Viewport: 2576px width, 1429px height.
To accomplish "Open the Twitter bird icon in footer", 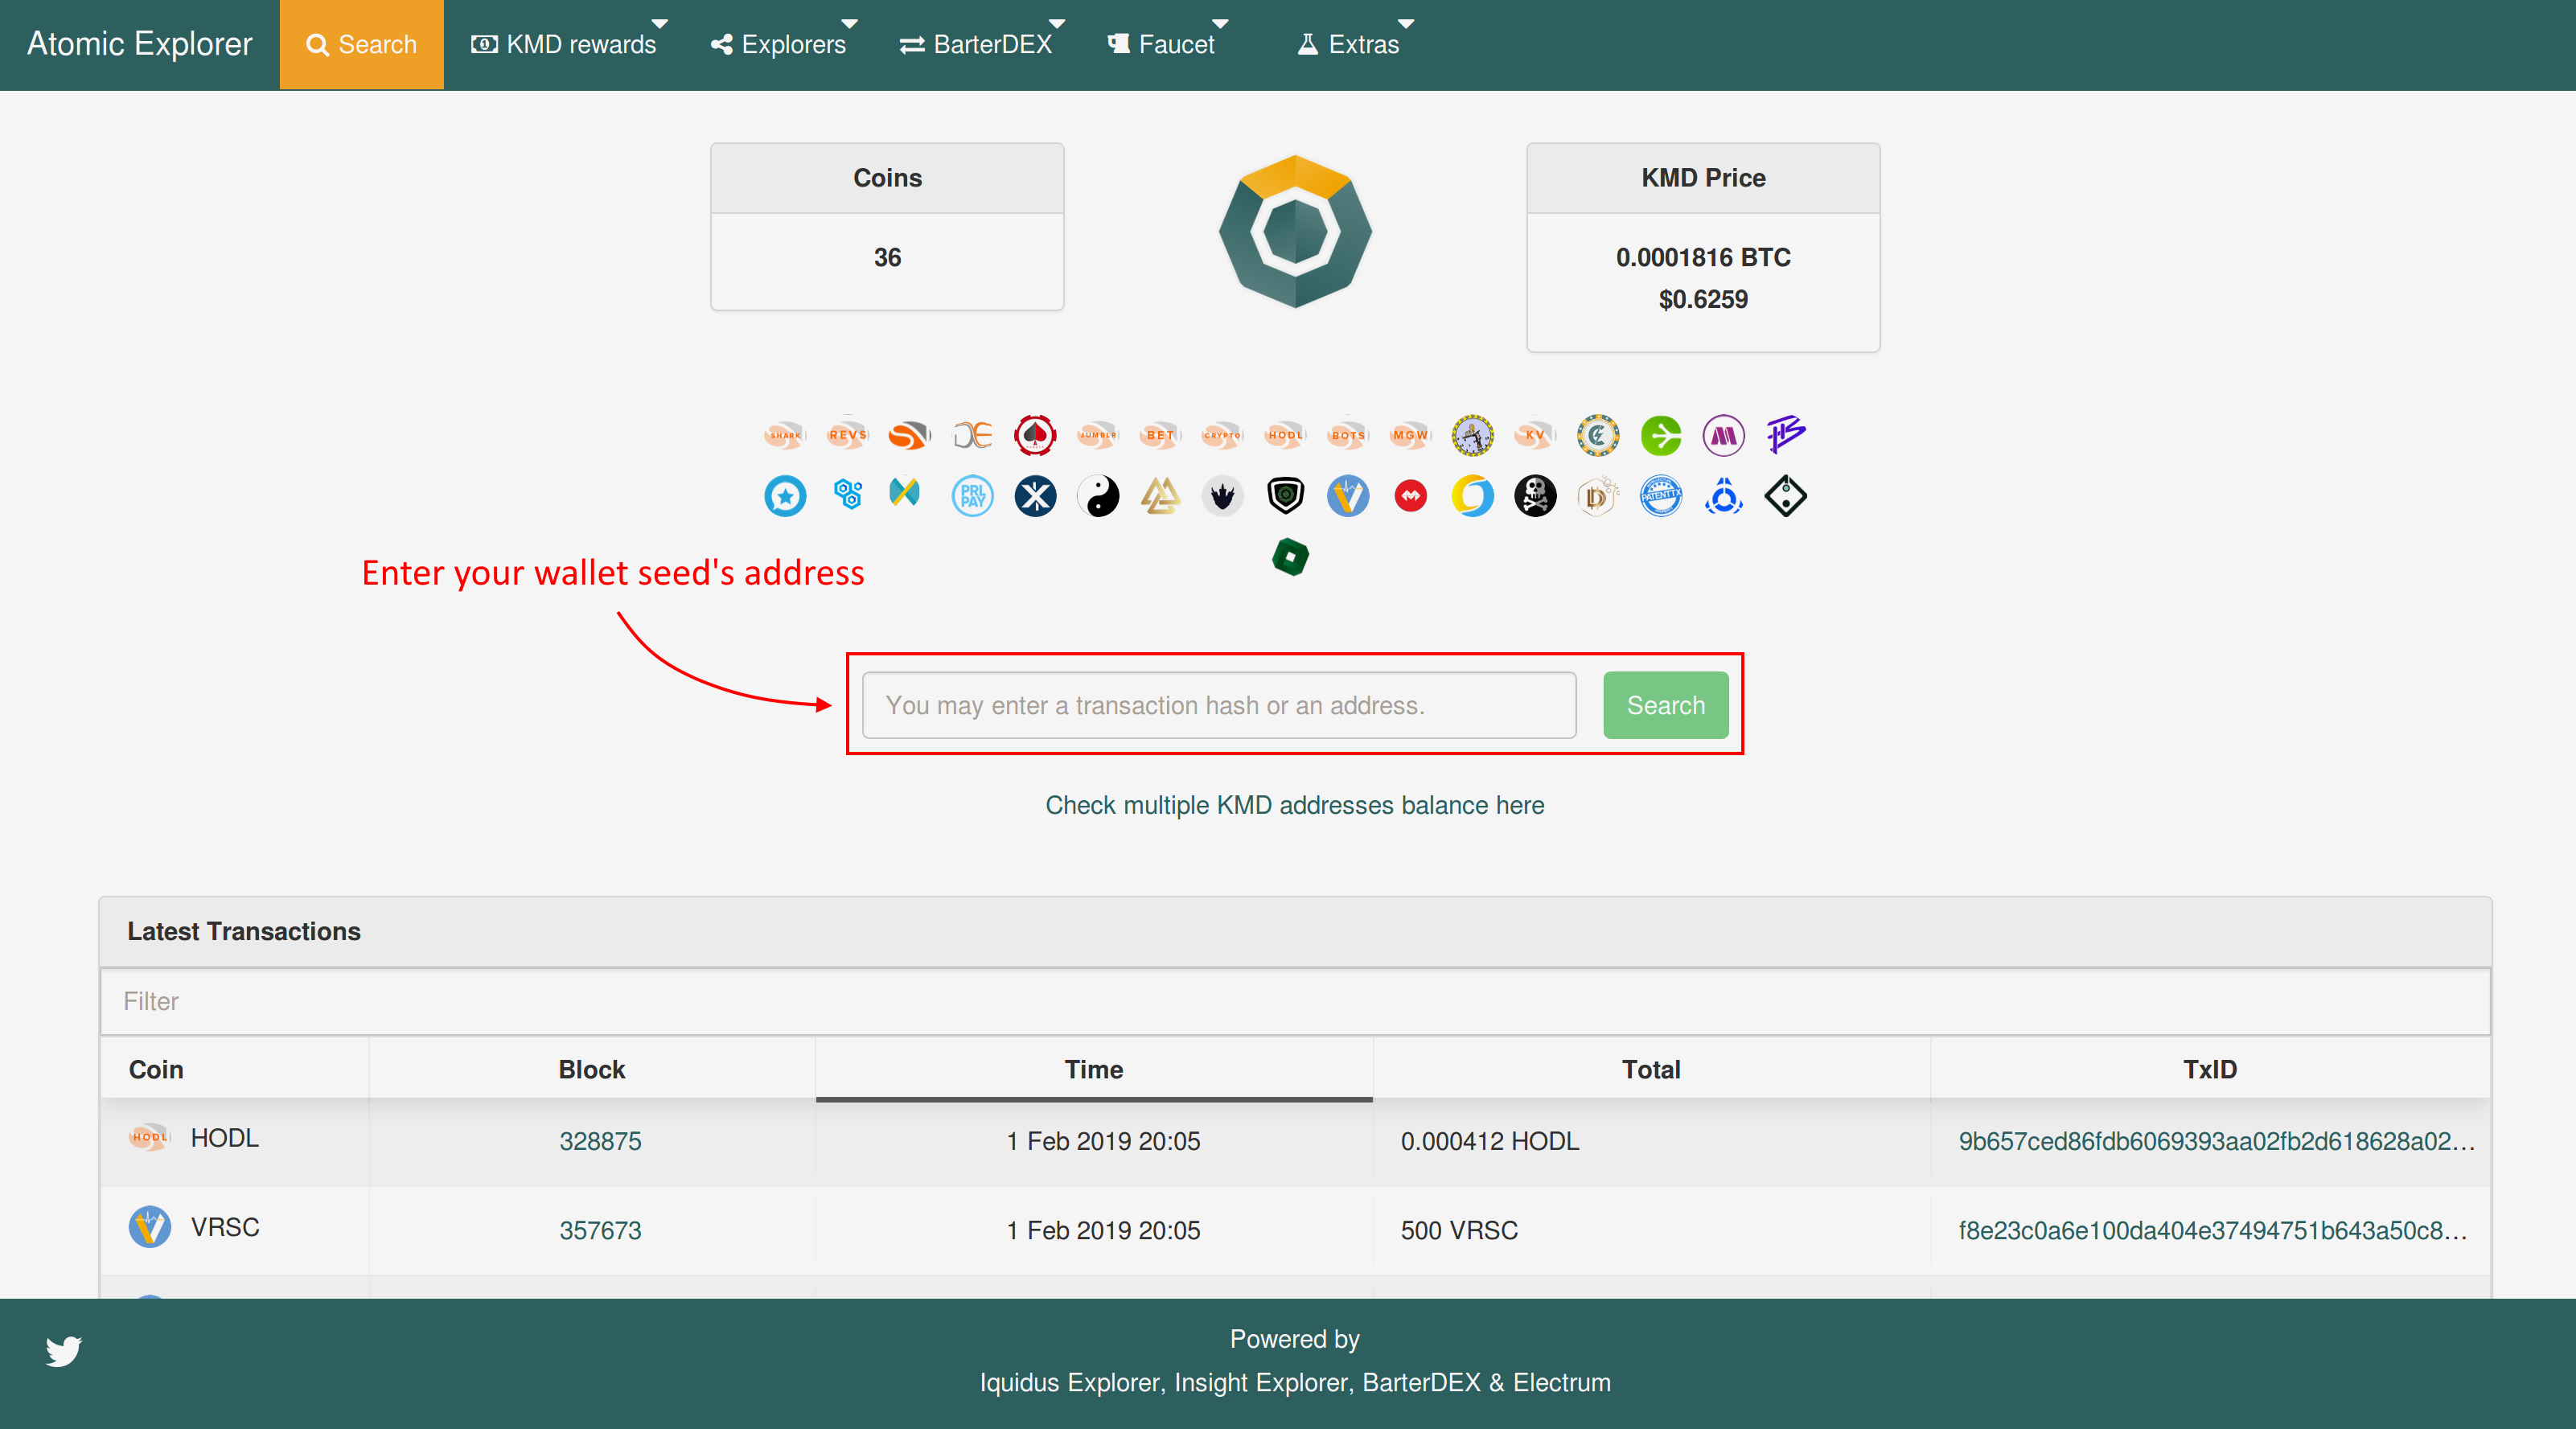I will [x=64, y=1351].
